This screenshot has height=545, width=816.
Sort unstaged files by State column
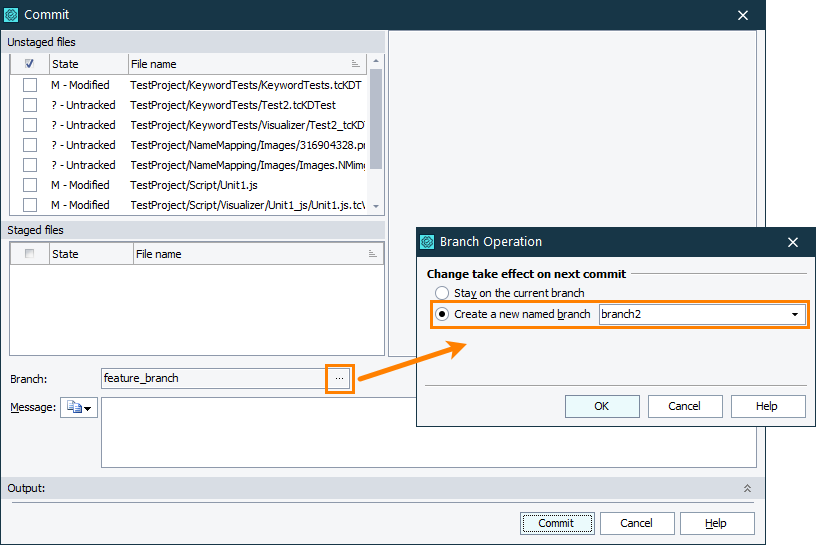pyautogui.click(x=88, y=64)
